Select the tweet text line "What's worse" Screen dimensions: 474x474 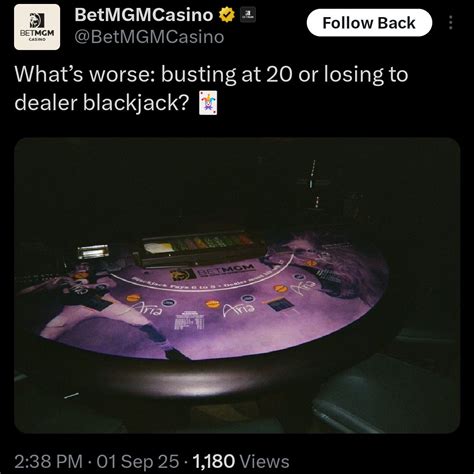click(x=211, y=74)
